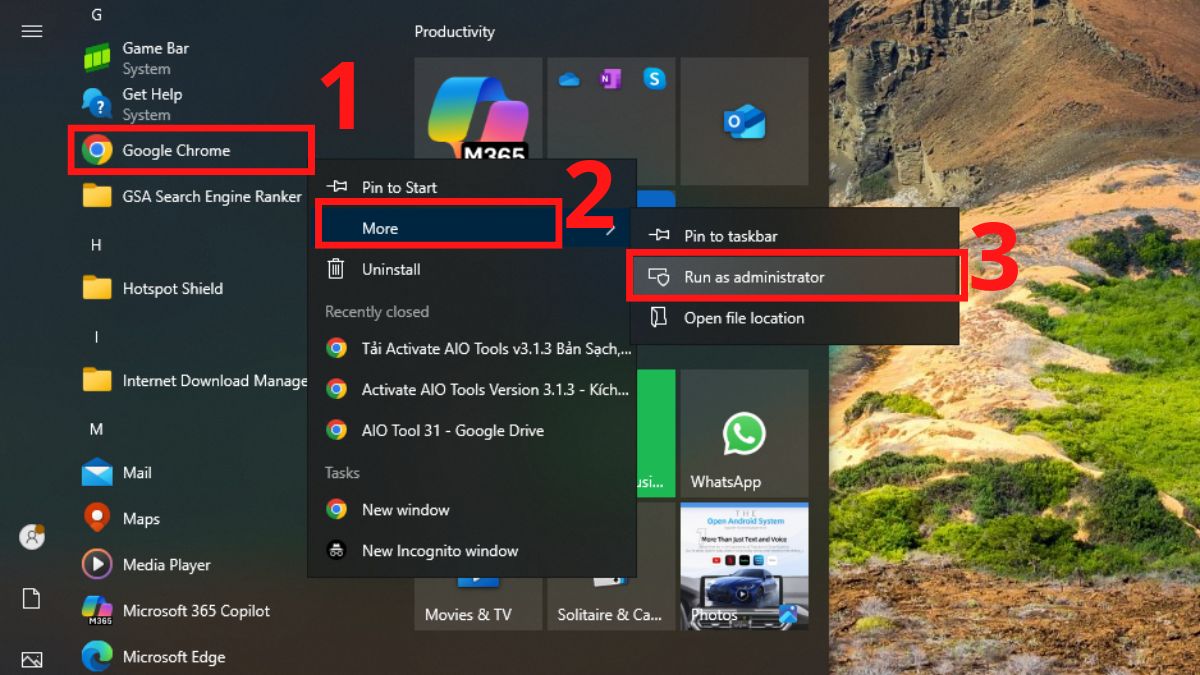Viewport: 1200px width, 675px height.
Task: Click the Media Player label
Action: click(166, 564)
